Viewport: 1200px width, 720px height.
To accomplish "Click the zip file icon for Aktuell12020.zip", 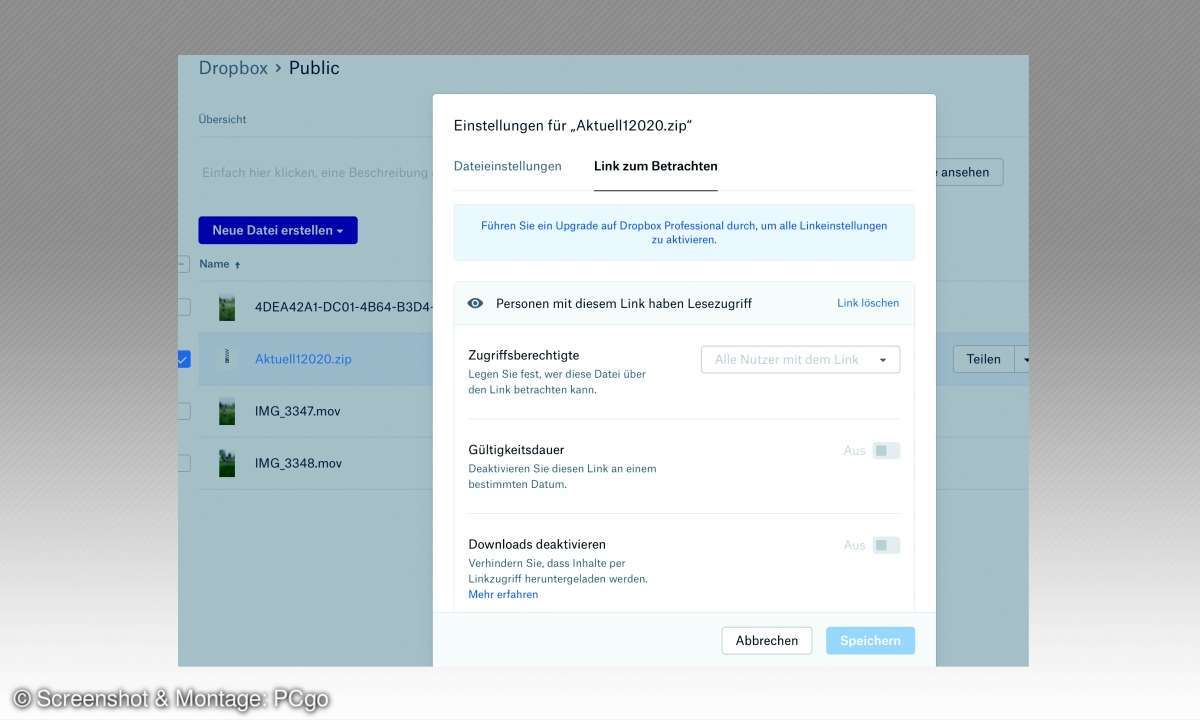I will (227, 359).
